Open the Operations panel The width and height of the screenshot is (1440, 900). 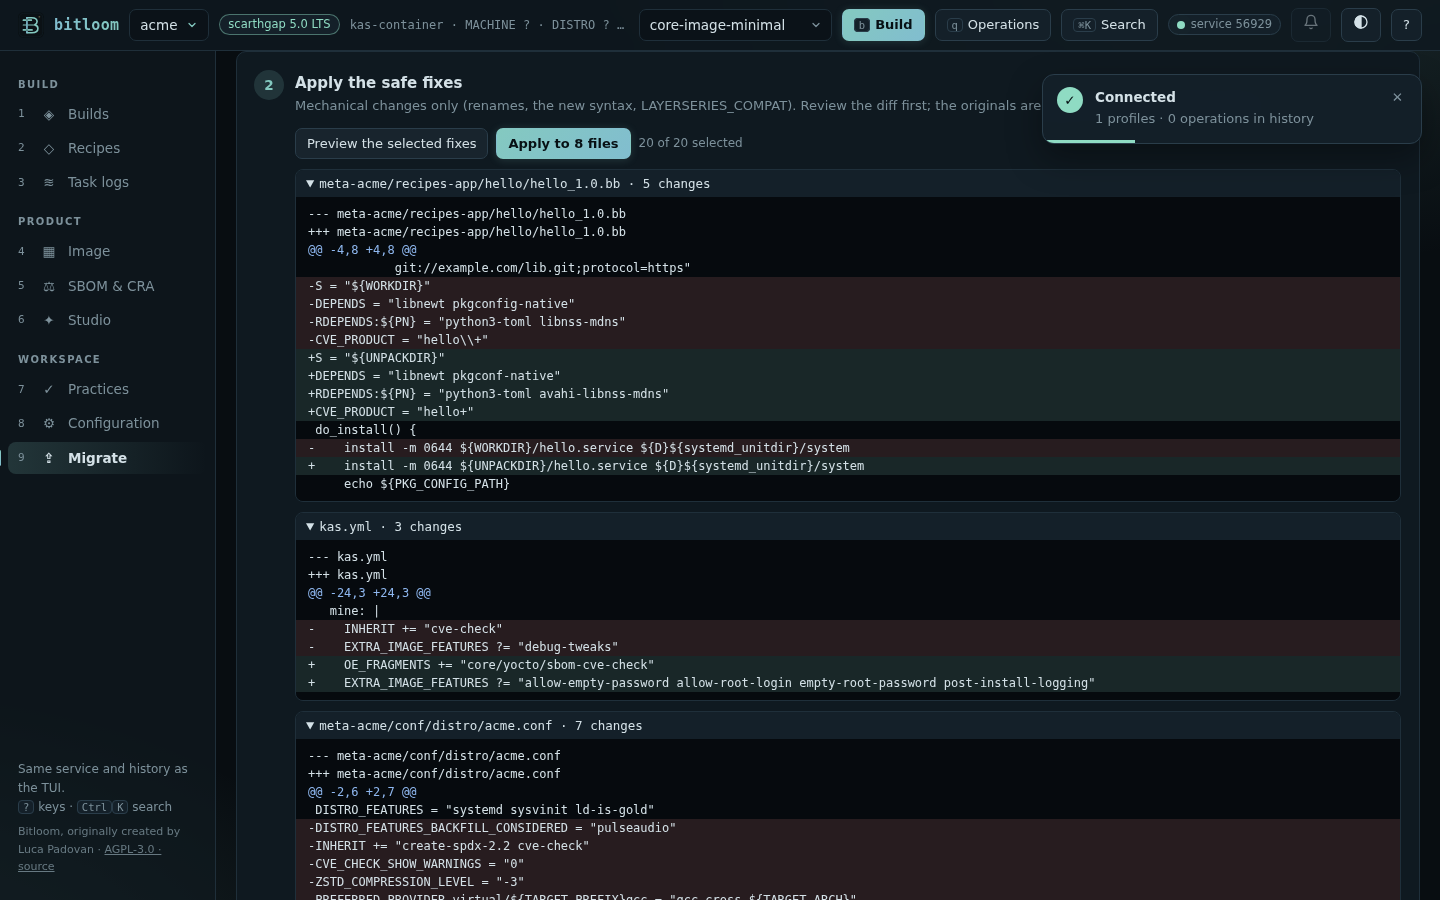[x=993, y=25]
